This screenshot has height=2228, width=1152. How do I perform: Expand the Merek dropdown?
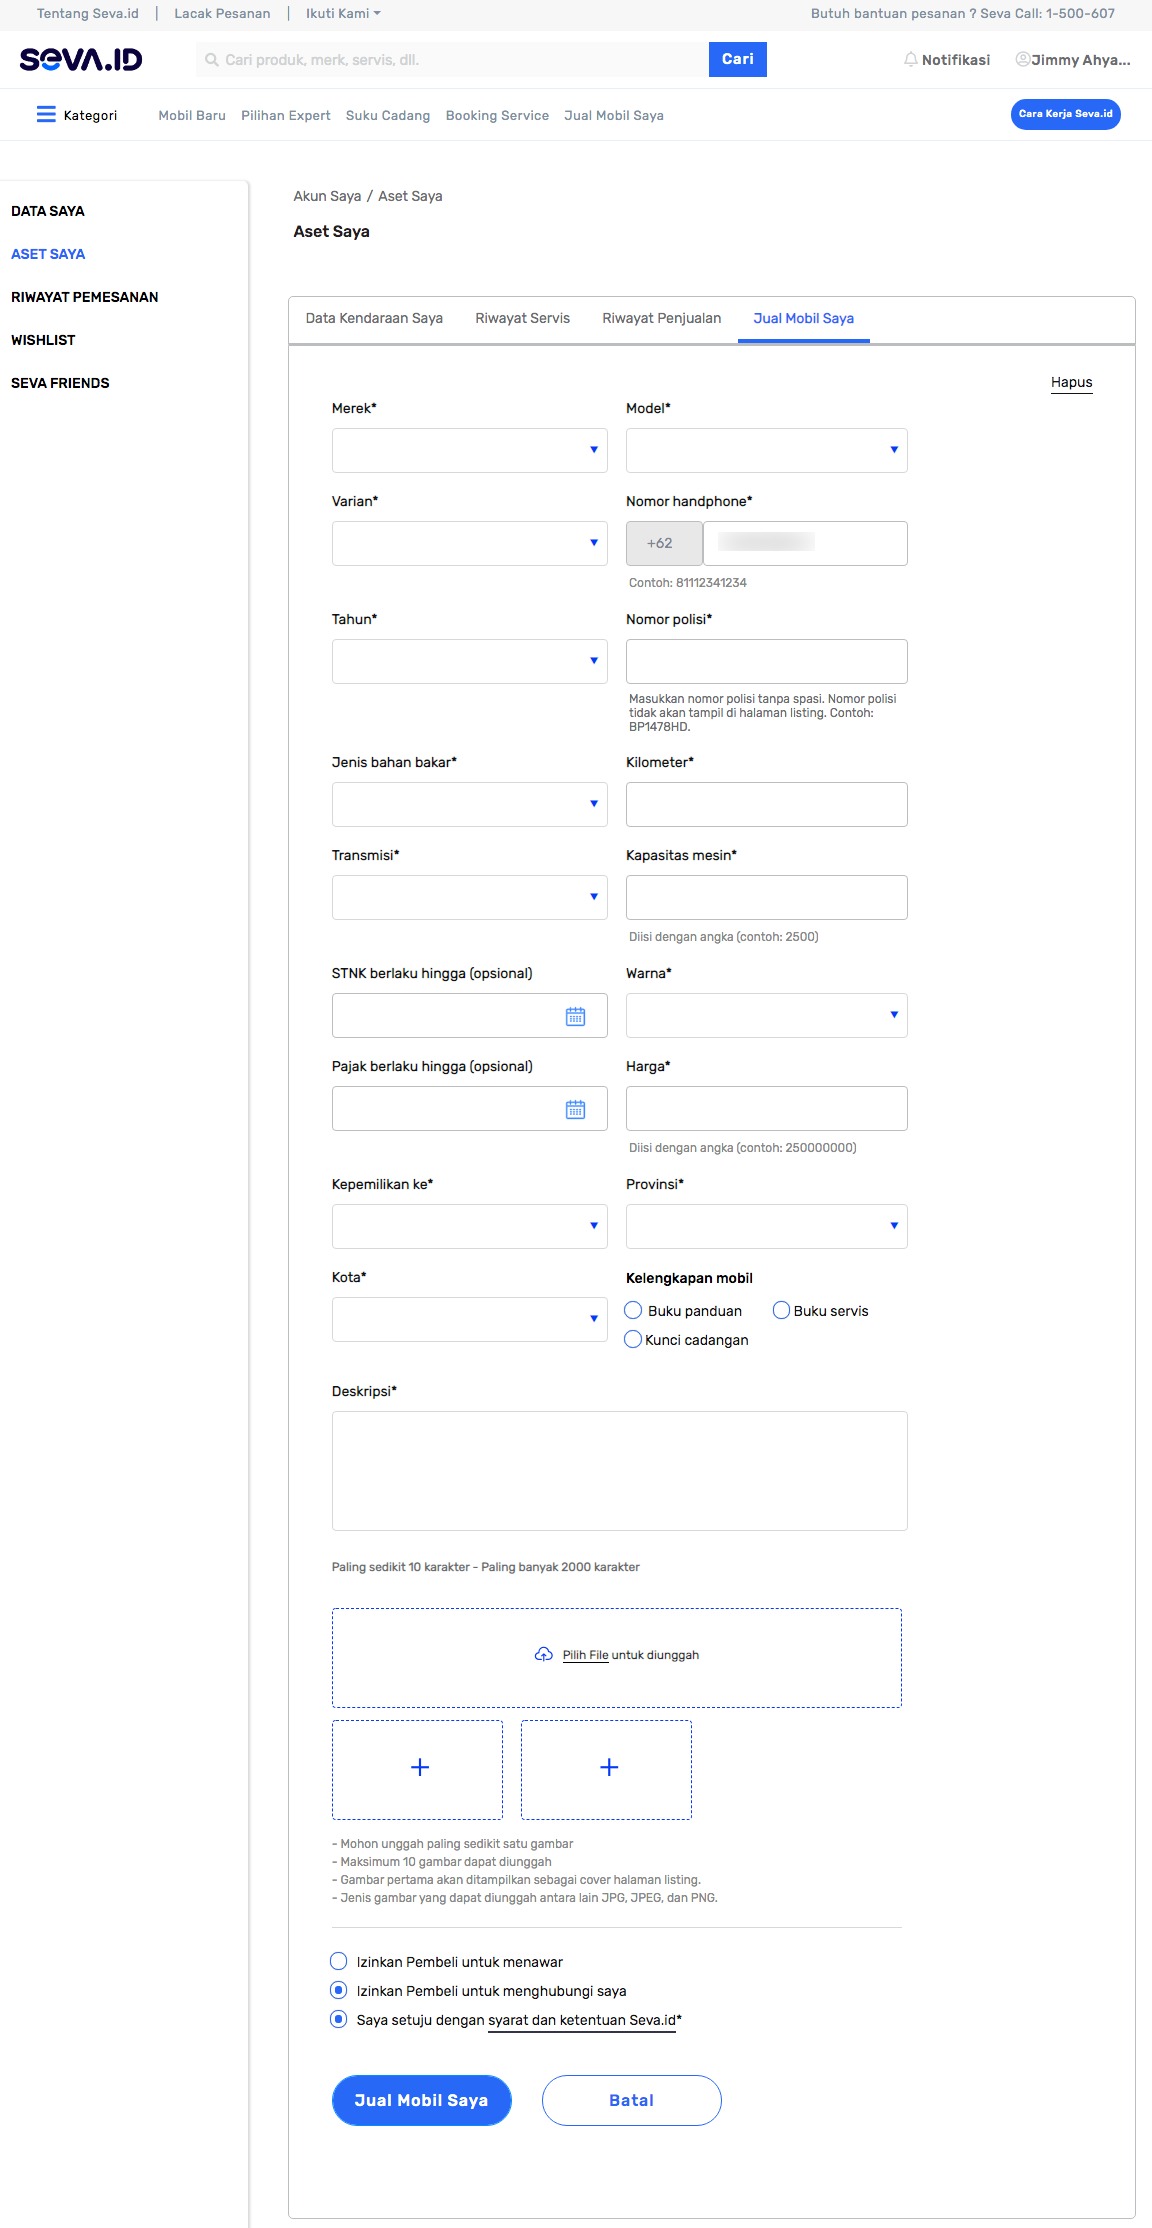tap(470, 450)
